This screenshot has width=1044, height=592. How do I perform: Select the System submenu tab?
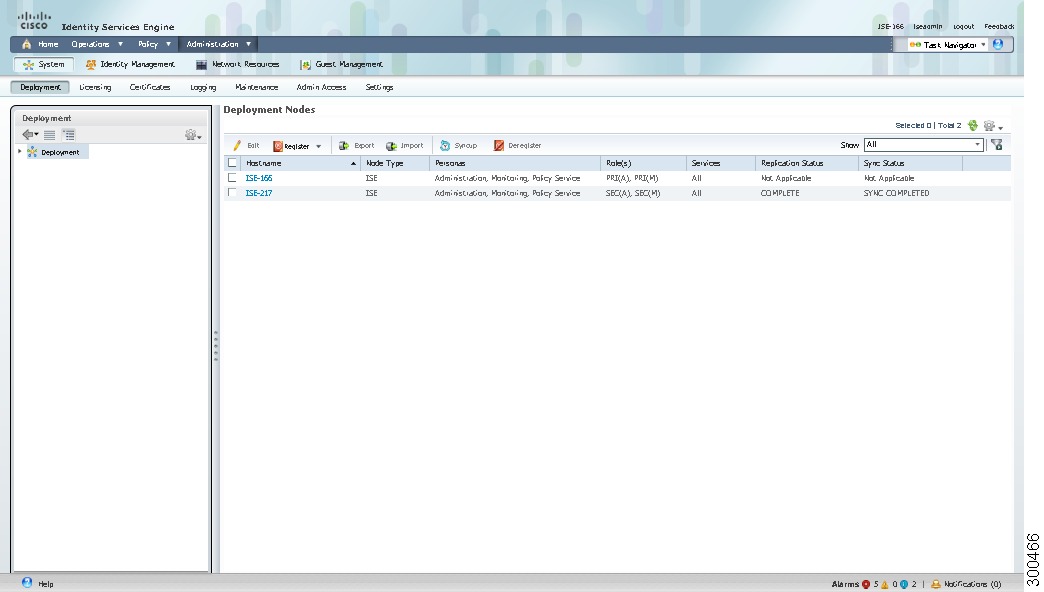pos(44,65)
